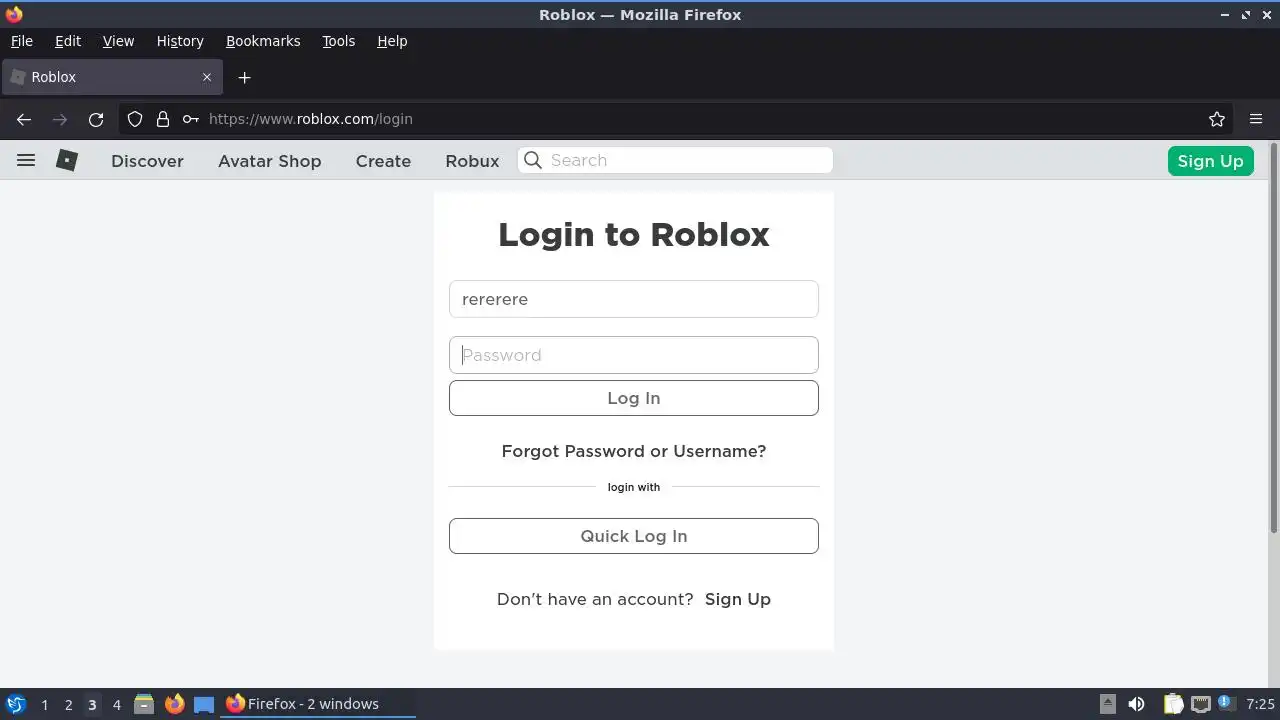Click the Roblox logo home icon
This screenshot has height=720, width=1280.
[x=67, y=160]
